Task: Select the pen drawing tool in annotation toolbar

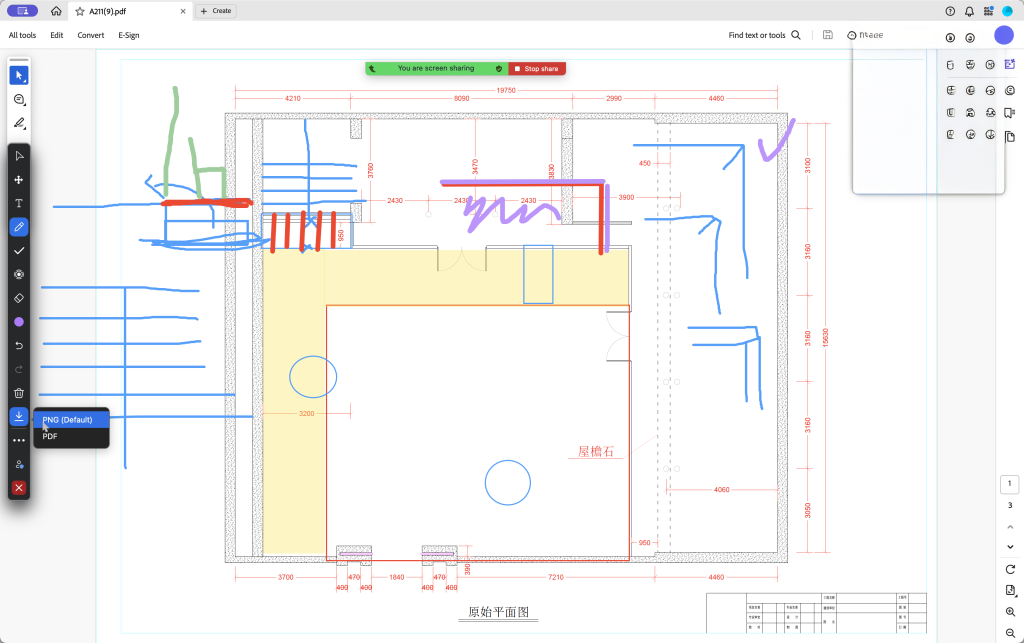Action: (x=19, y=227)
